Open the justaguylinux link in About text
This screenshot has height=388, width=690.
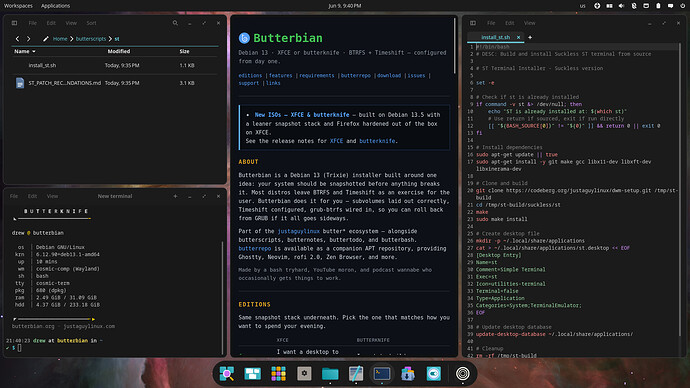click(x=298, y=231)
